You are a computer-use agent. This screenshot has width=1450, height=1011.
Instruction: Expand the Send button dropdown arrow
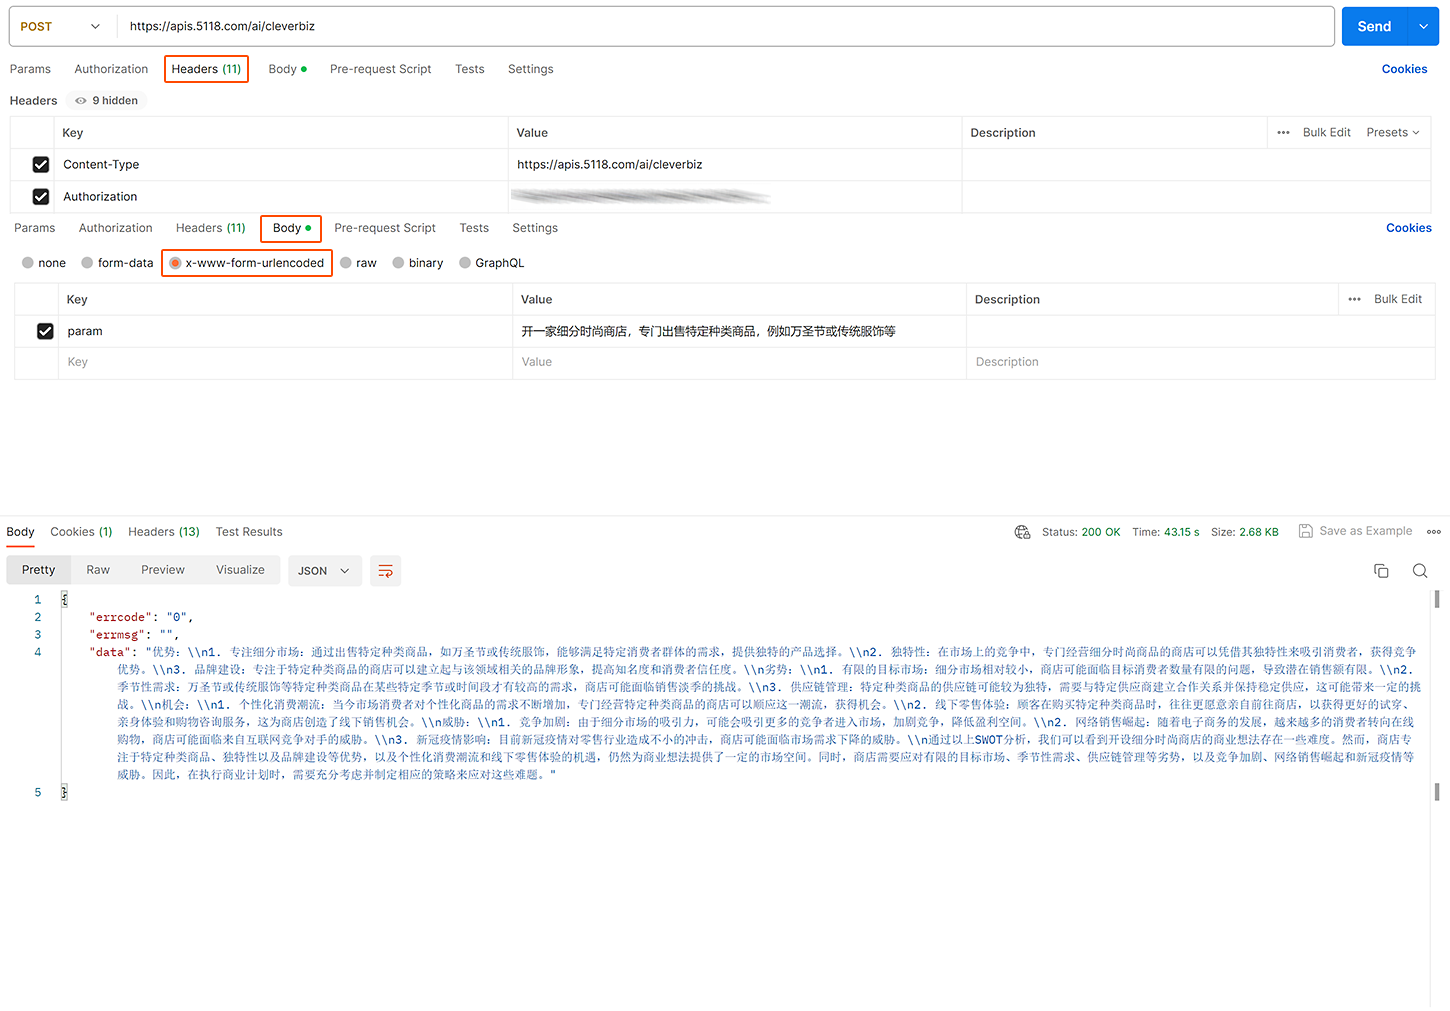pos(1423,27)
